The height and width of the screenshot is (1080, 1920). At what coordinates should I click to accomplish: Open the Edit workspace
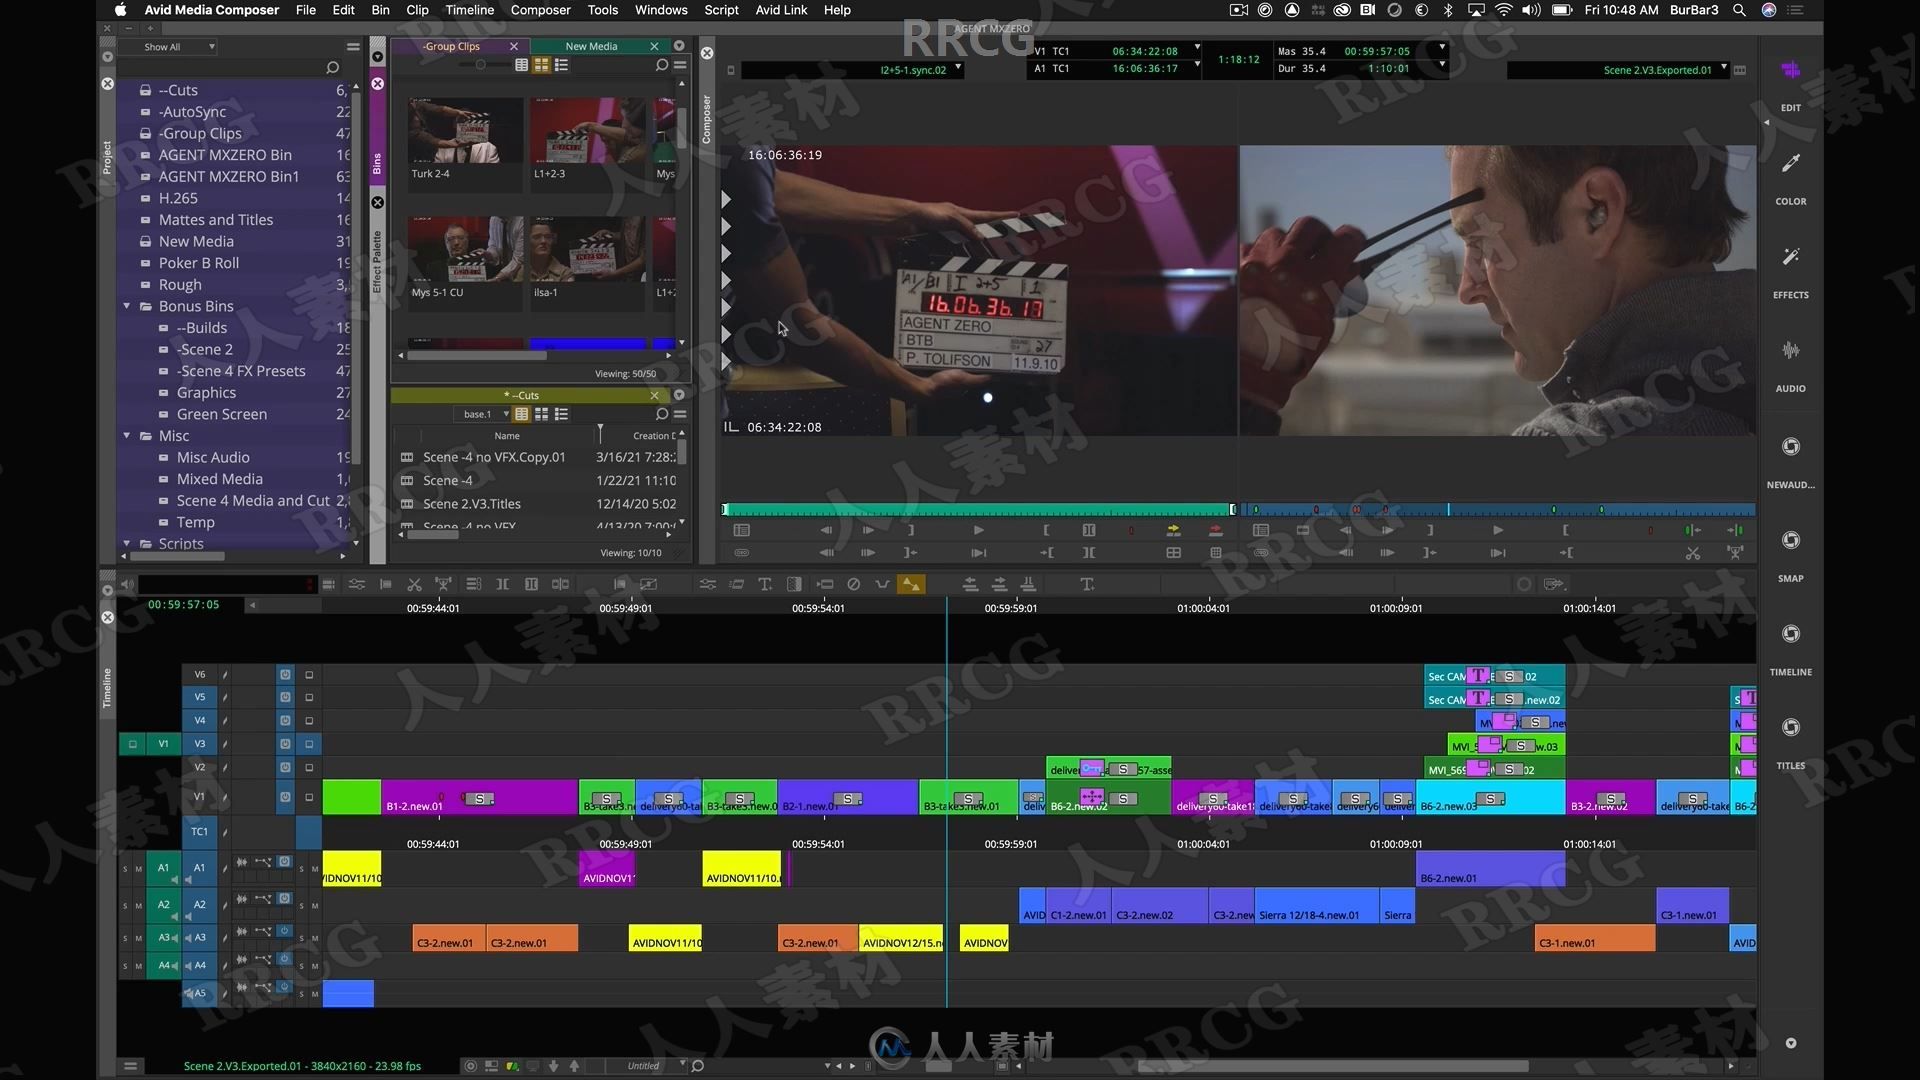(x=1790, y=84)
